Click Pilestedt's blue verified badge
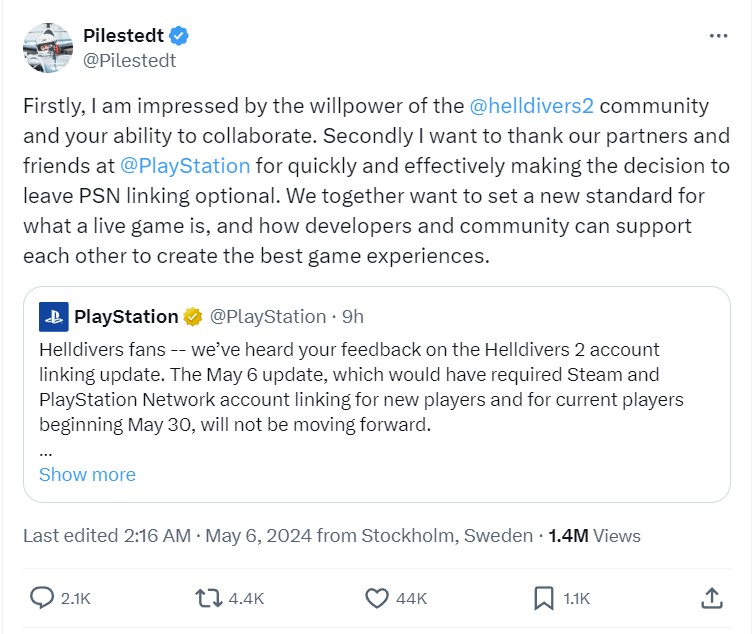Viewport: 753px width, 634px height. 179,36
